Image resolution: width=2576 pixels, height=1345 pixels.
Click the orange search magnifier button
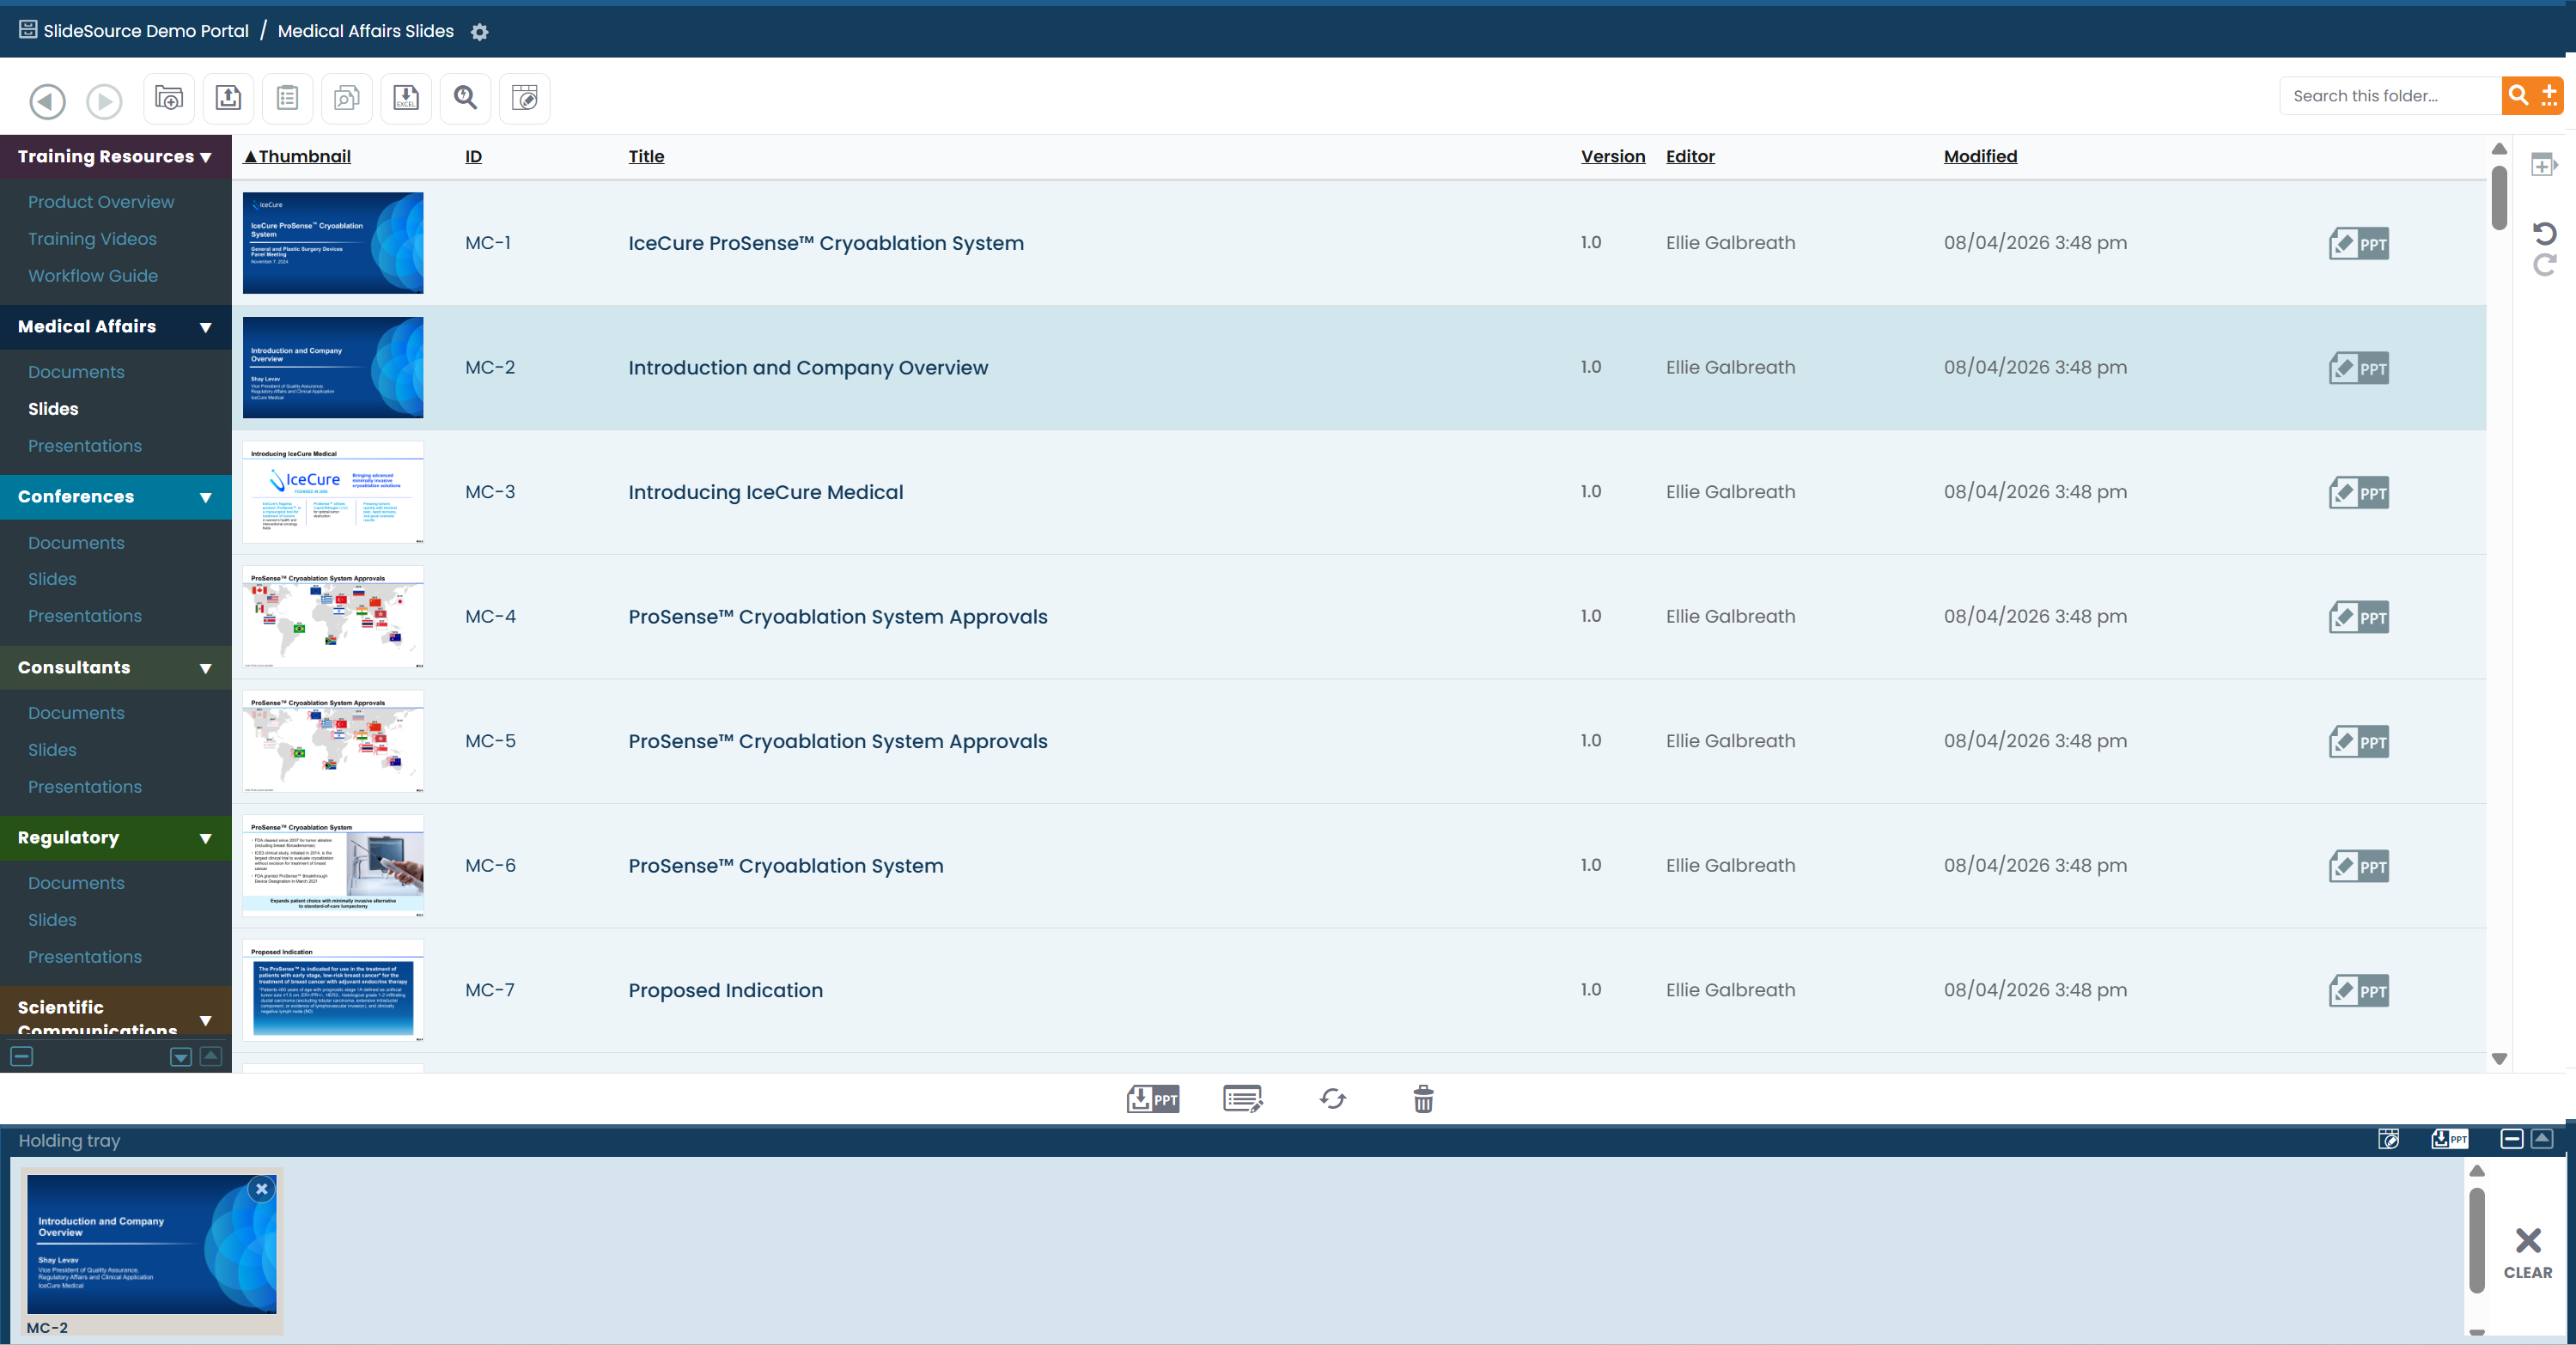(2519, 95)
